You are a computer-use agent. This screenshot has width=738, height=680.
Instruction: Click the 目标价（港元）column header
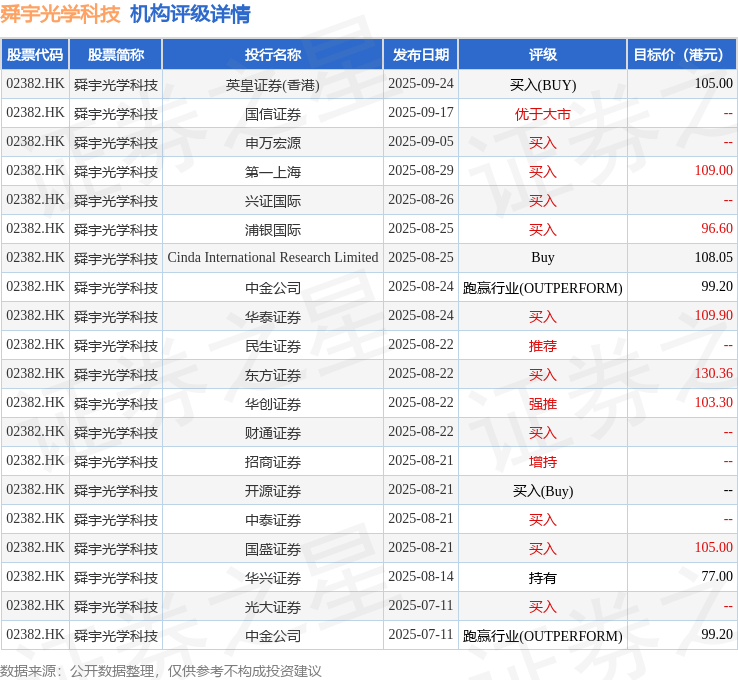pos(682,55)
